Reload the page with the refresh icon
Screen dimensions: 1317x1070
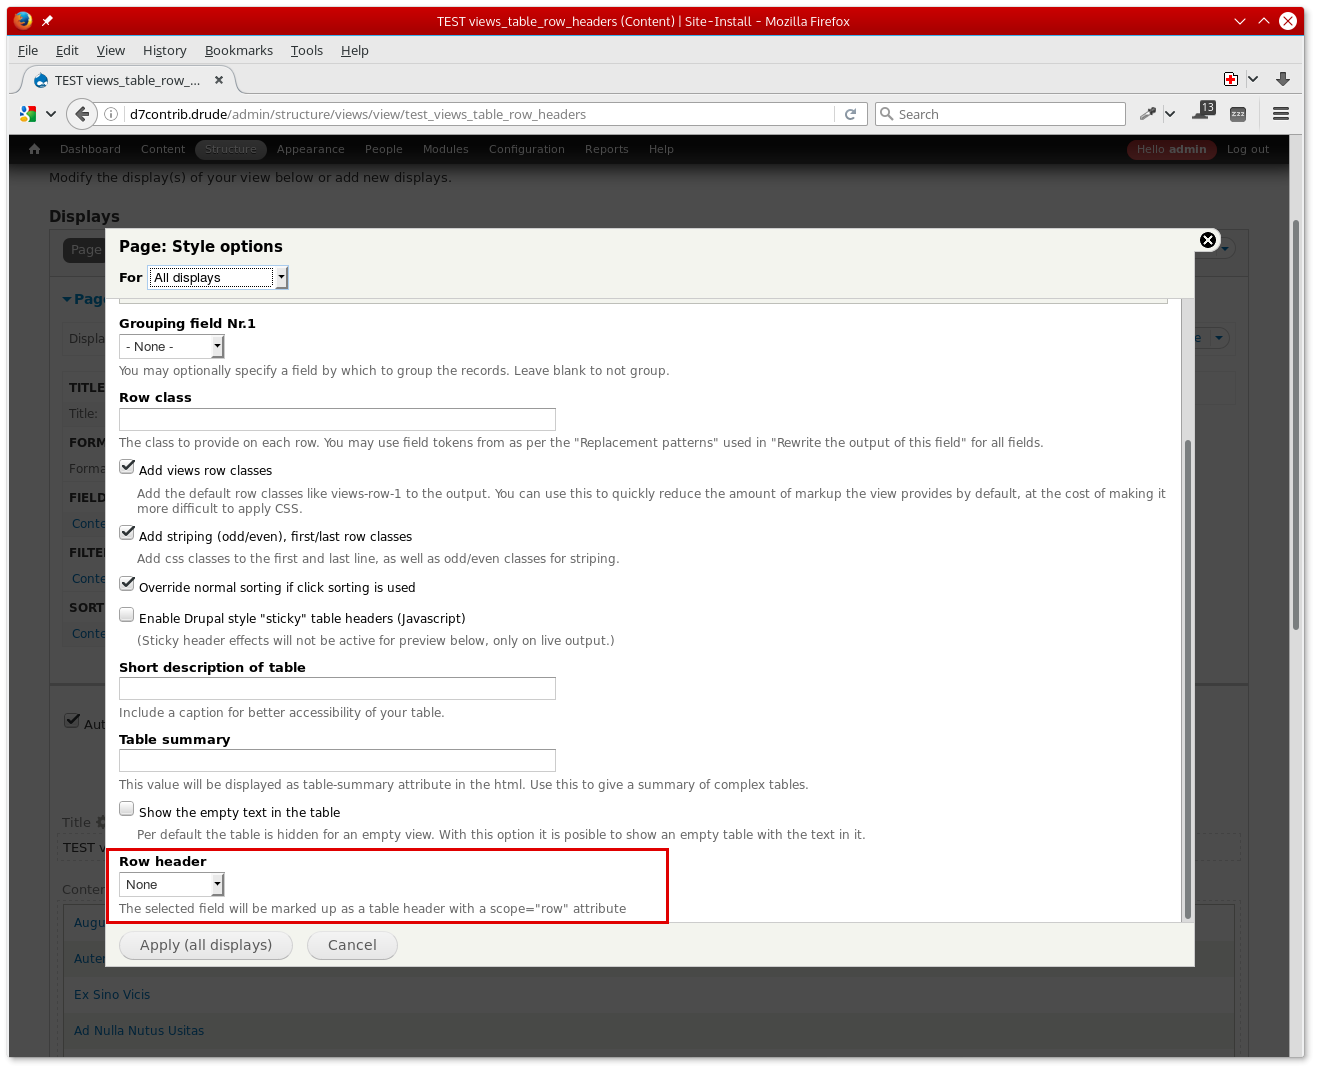click(x=850, y=113)
